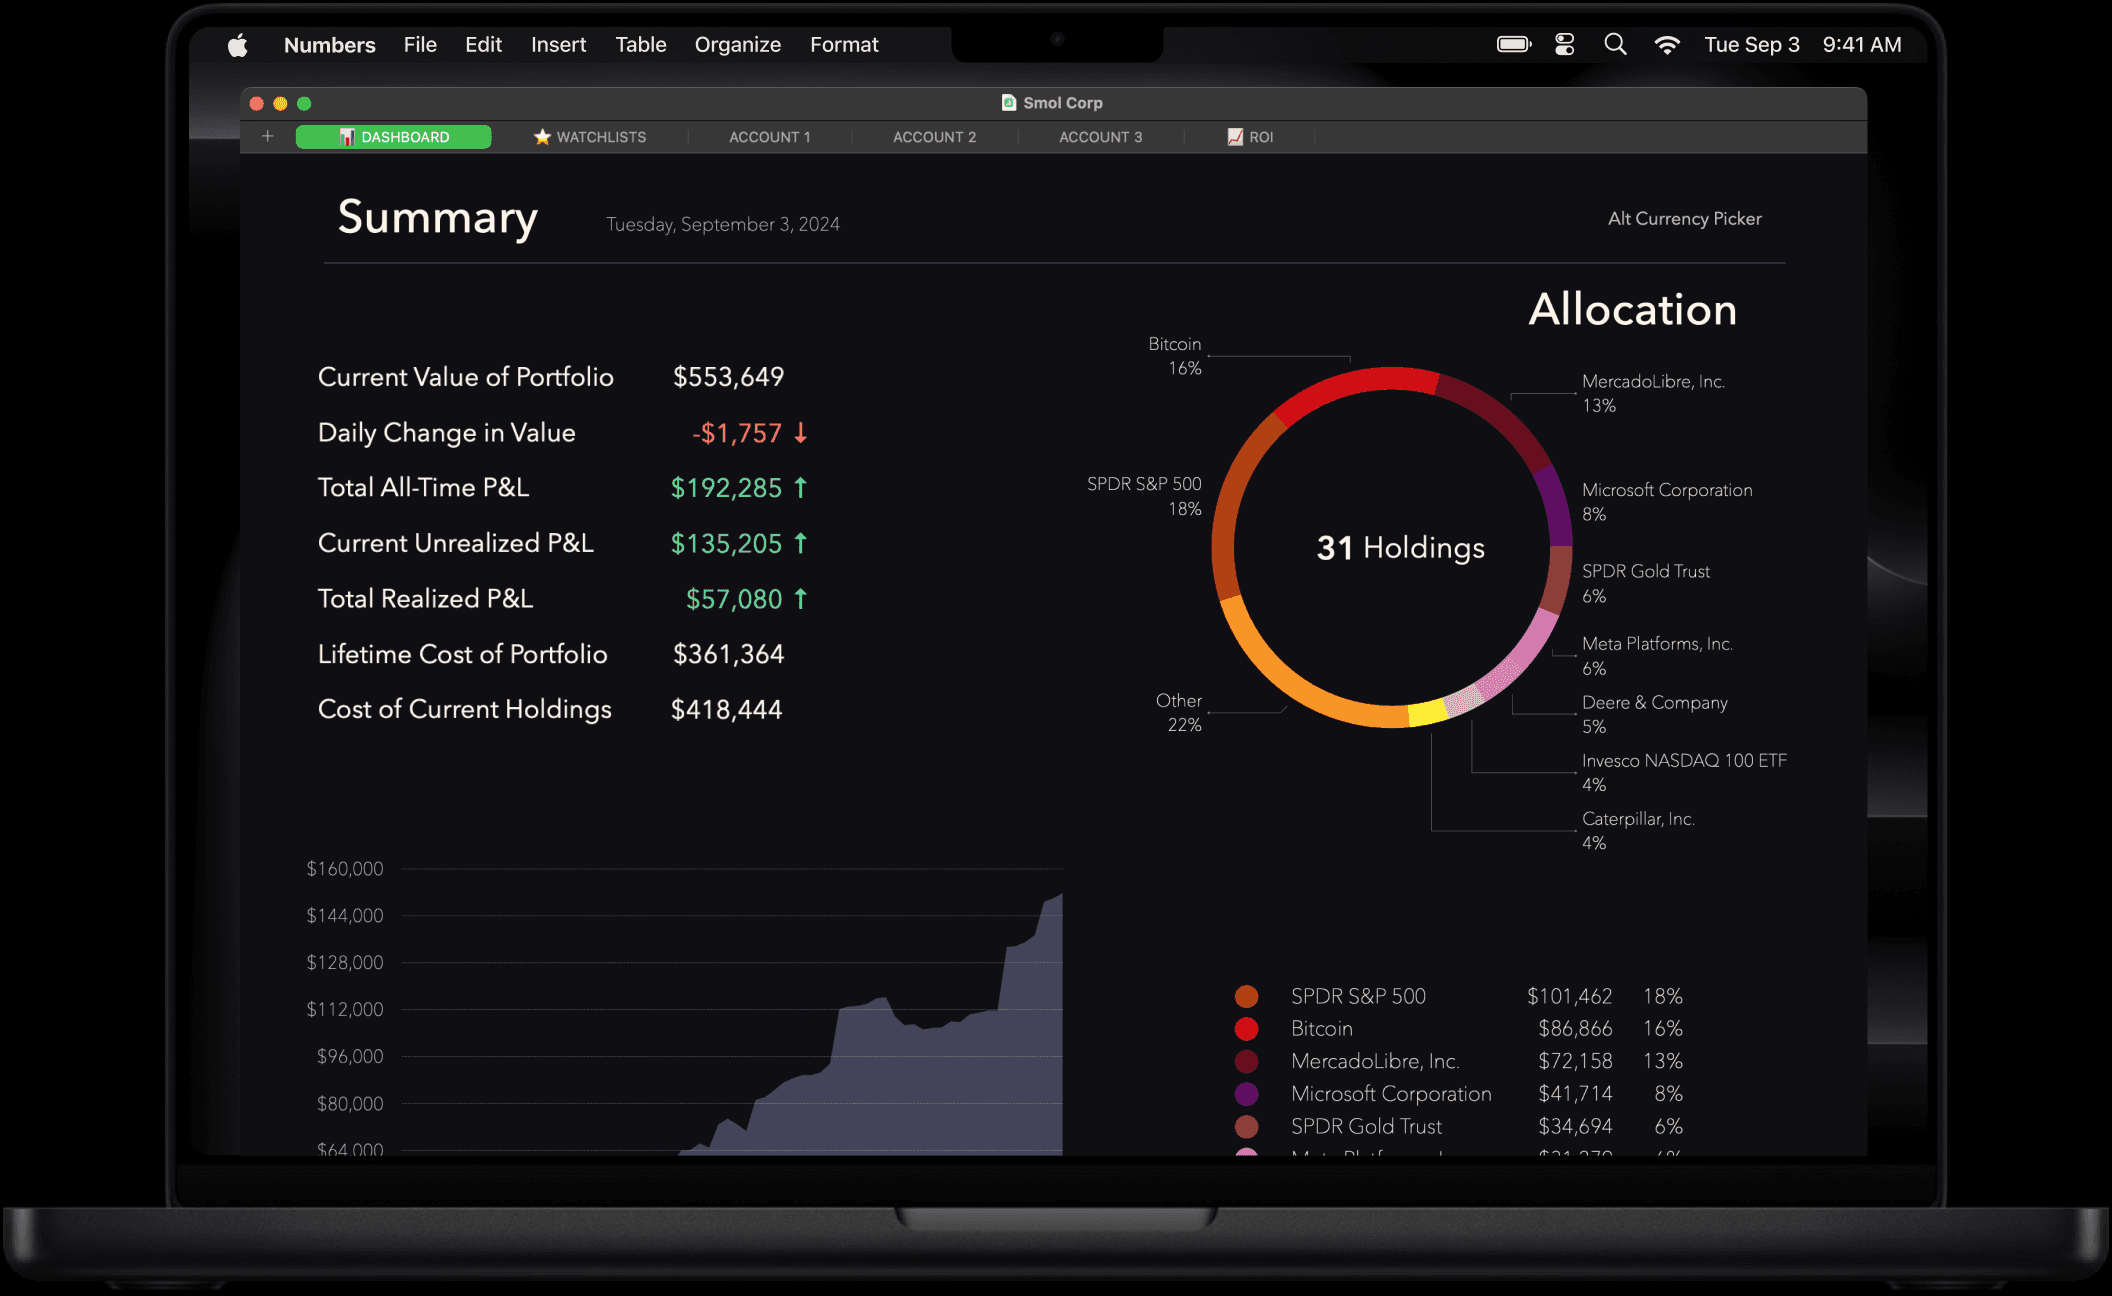The height and width of the screenshot is (1296, 2112).
Task: Add a new sheet with plus button
Action: pyautogui.click(x=267, y=136)
